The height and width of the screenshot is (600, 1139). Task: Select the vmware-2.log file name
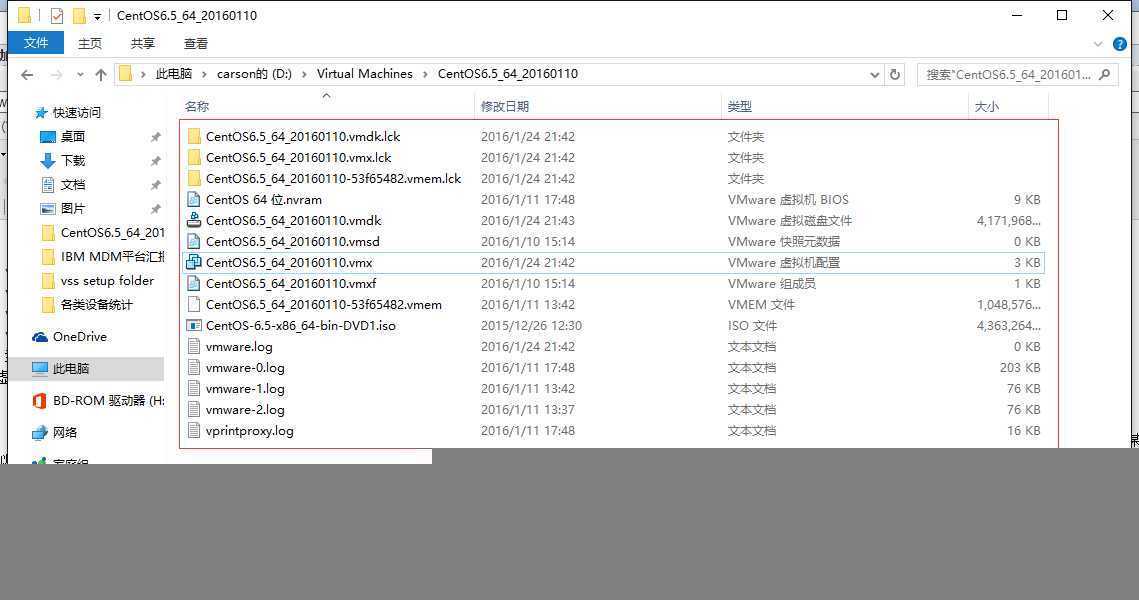pyautogui.click(x=245, y=410)
